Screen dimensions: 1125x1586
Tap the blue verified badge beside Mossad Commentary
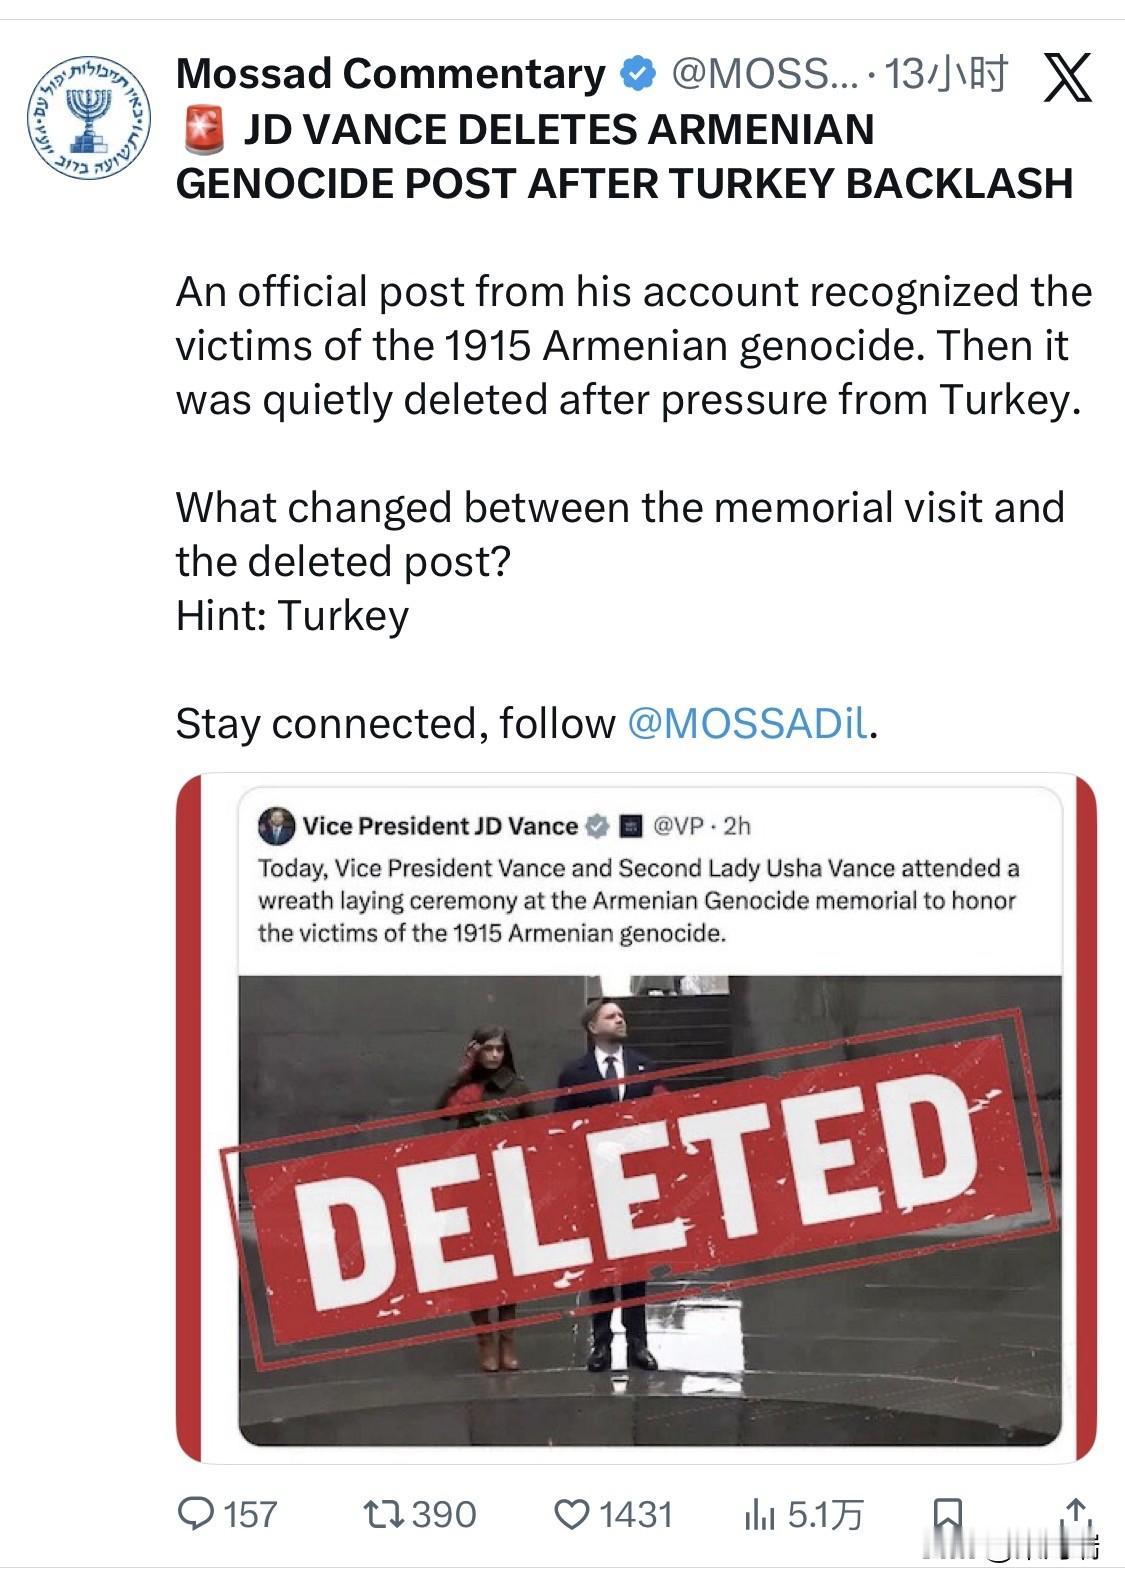(638, 74)
